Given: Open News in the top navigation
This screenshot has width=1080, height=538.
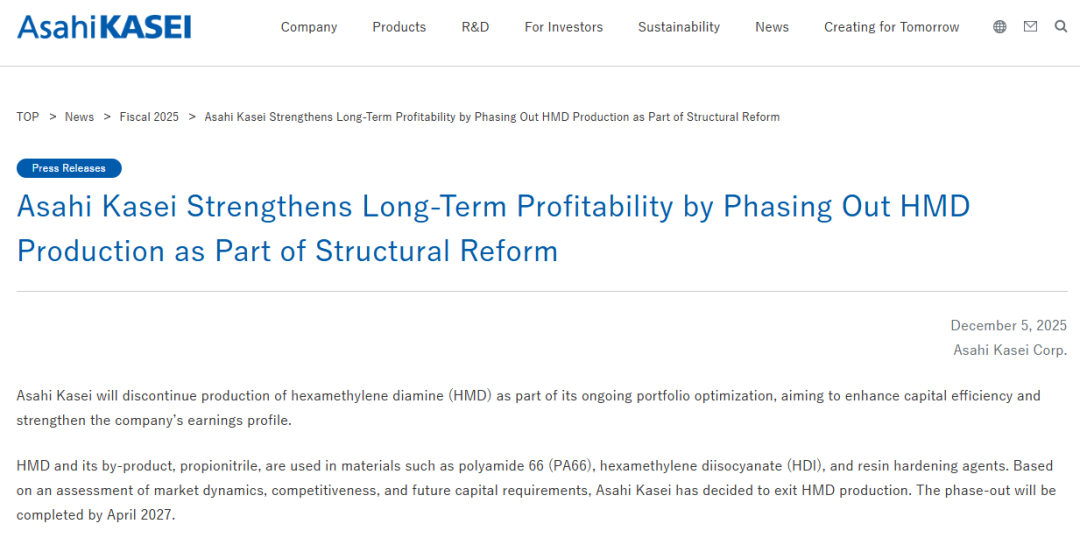Looking at the screenshot, I should [772, 27].
